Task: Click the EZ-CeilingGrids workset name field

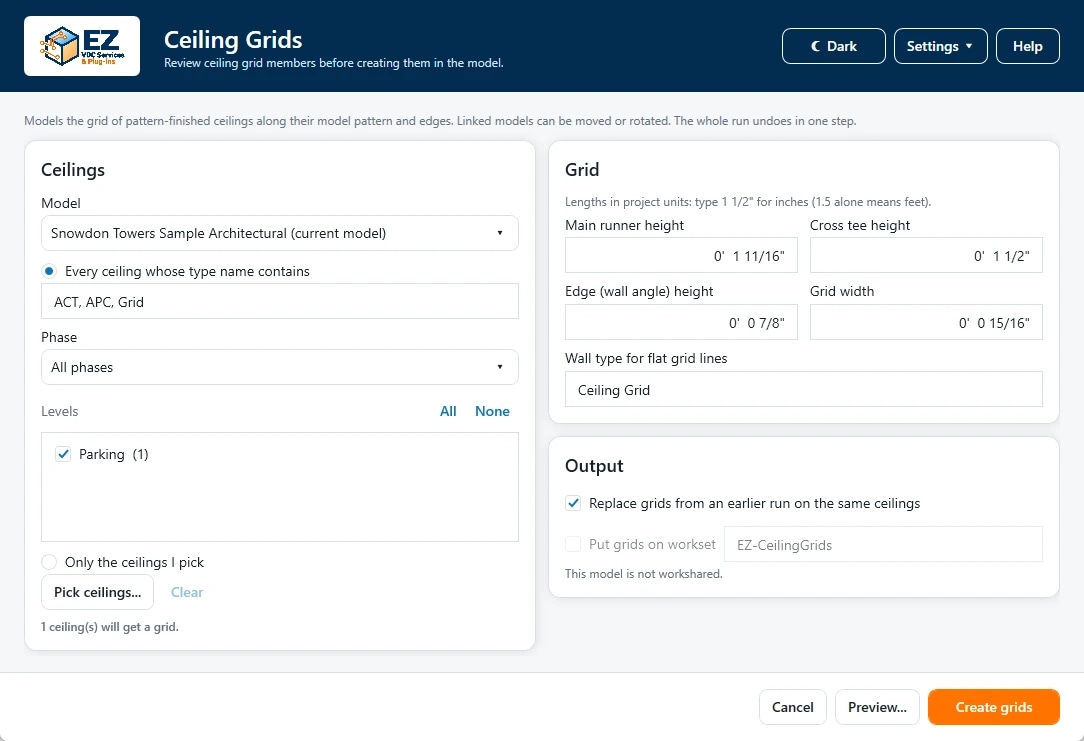Action: click(883, 545)
